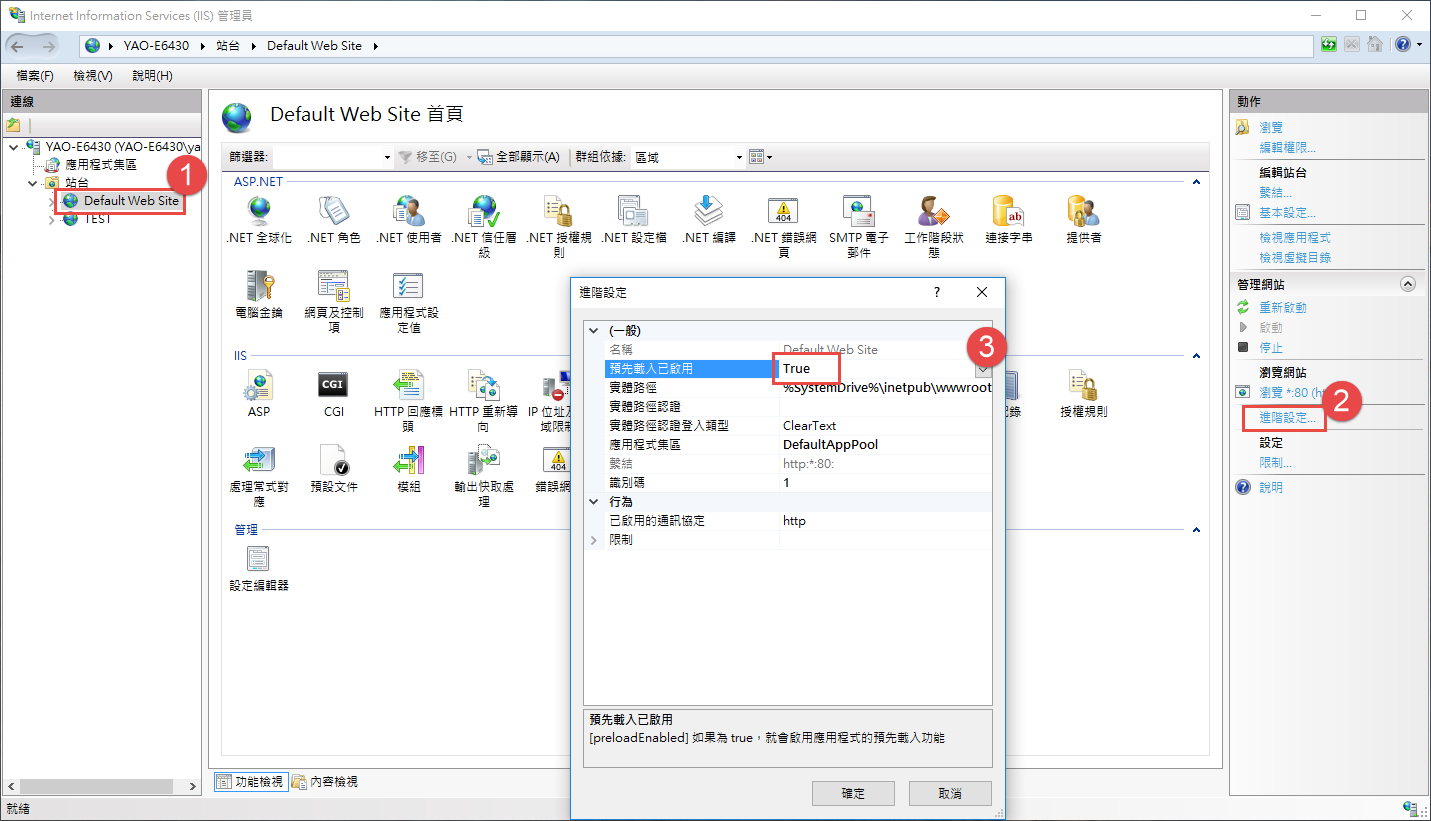Open the 設定編輯器 icon
The width and height of the screenshot is (1431, 821).
(x=259, y=568)
